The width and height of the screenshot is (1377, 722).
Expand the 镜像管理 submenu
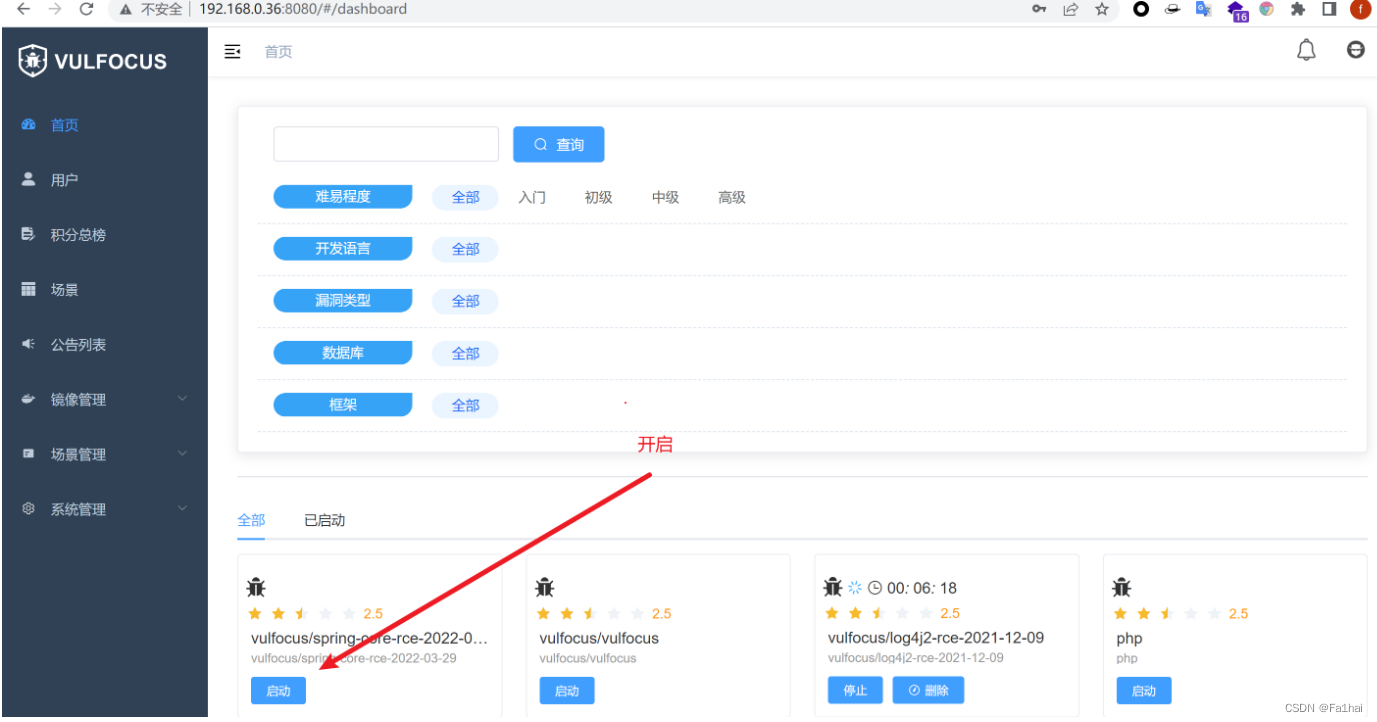[x=104, y=399]
